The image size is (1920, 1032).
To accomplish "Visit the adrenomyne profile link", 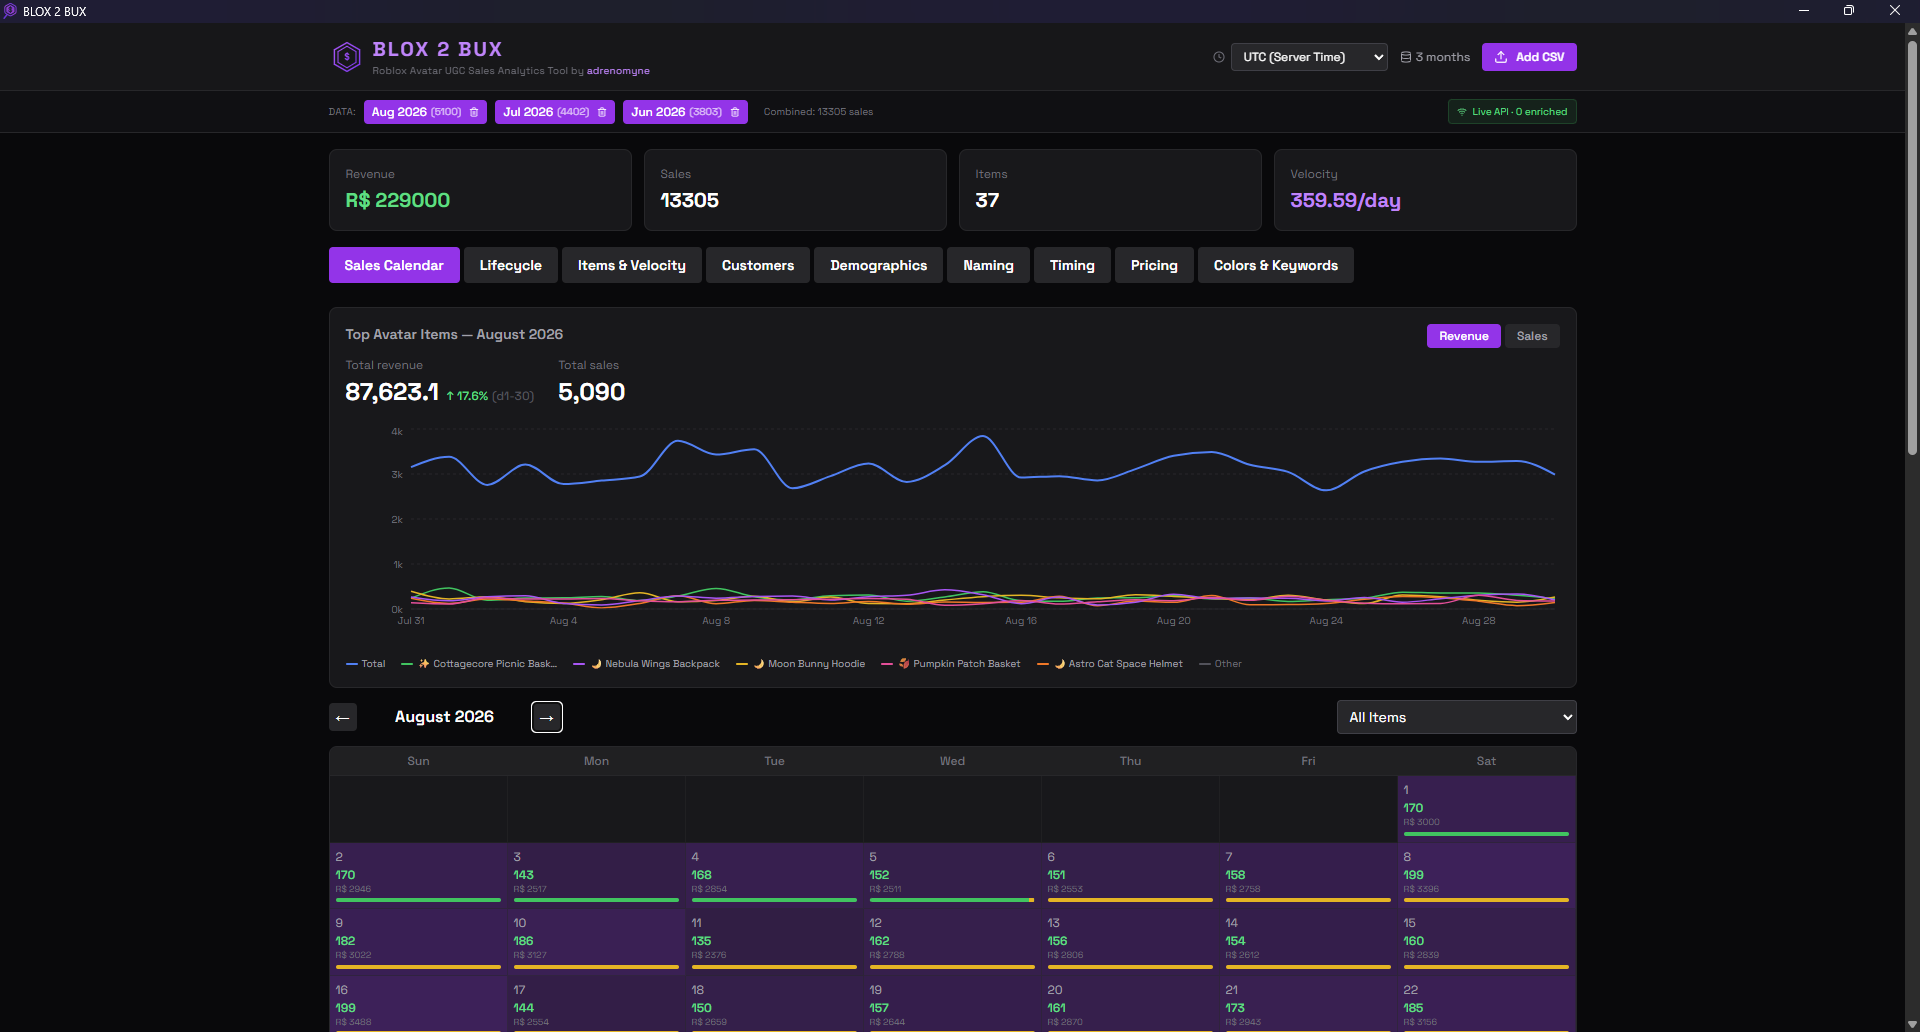I will (617, 70).
